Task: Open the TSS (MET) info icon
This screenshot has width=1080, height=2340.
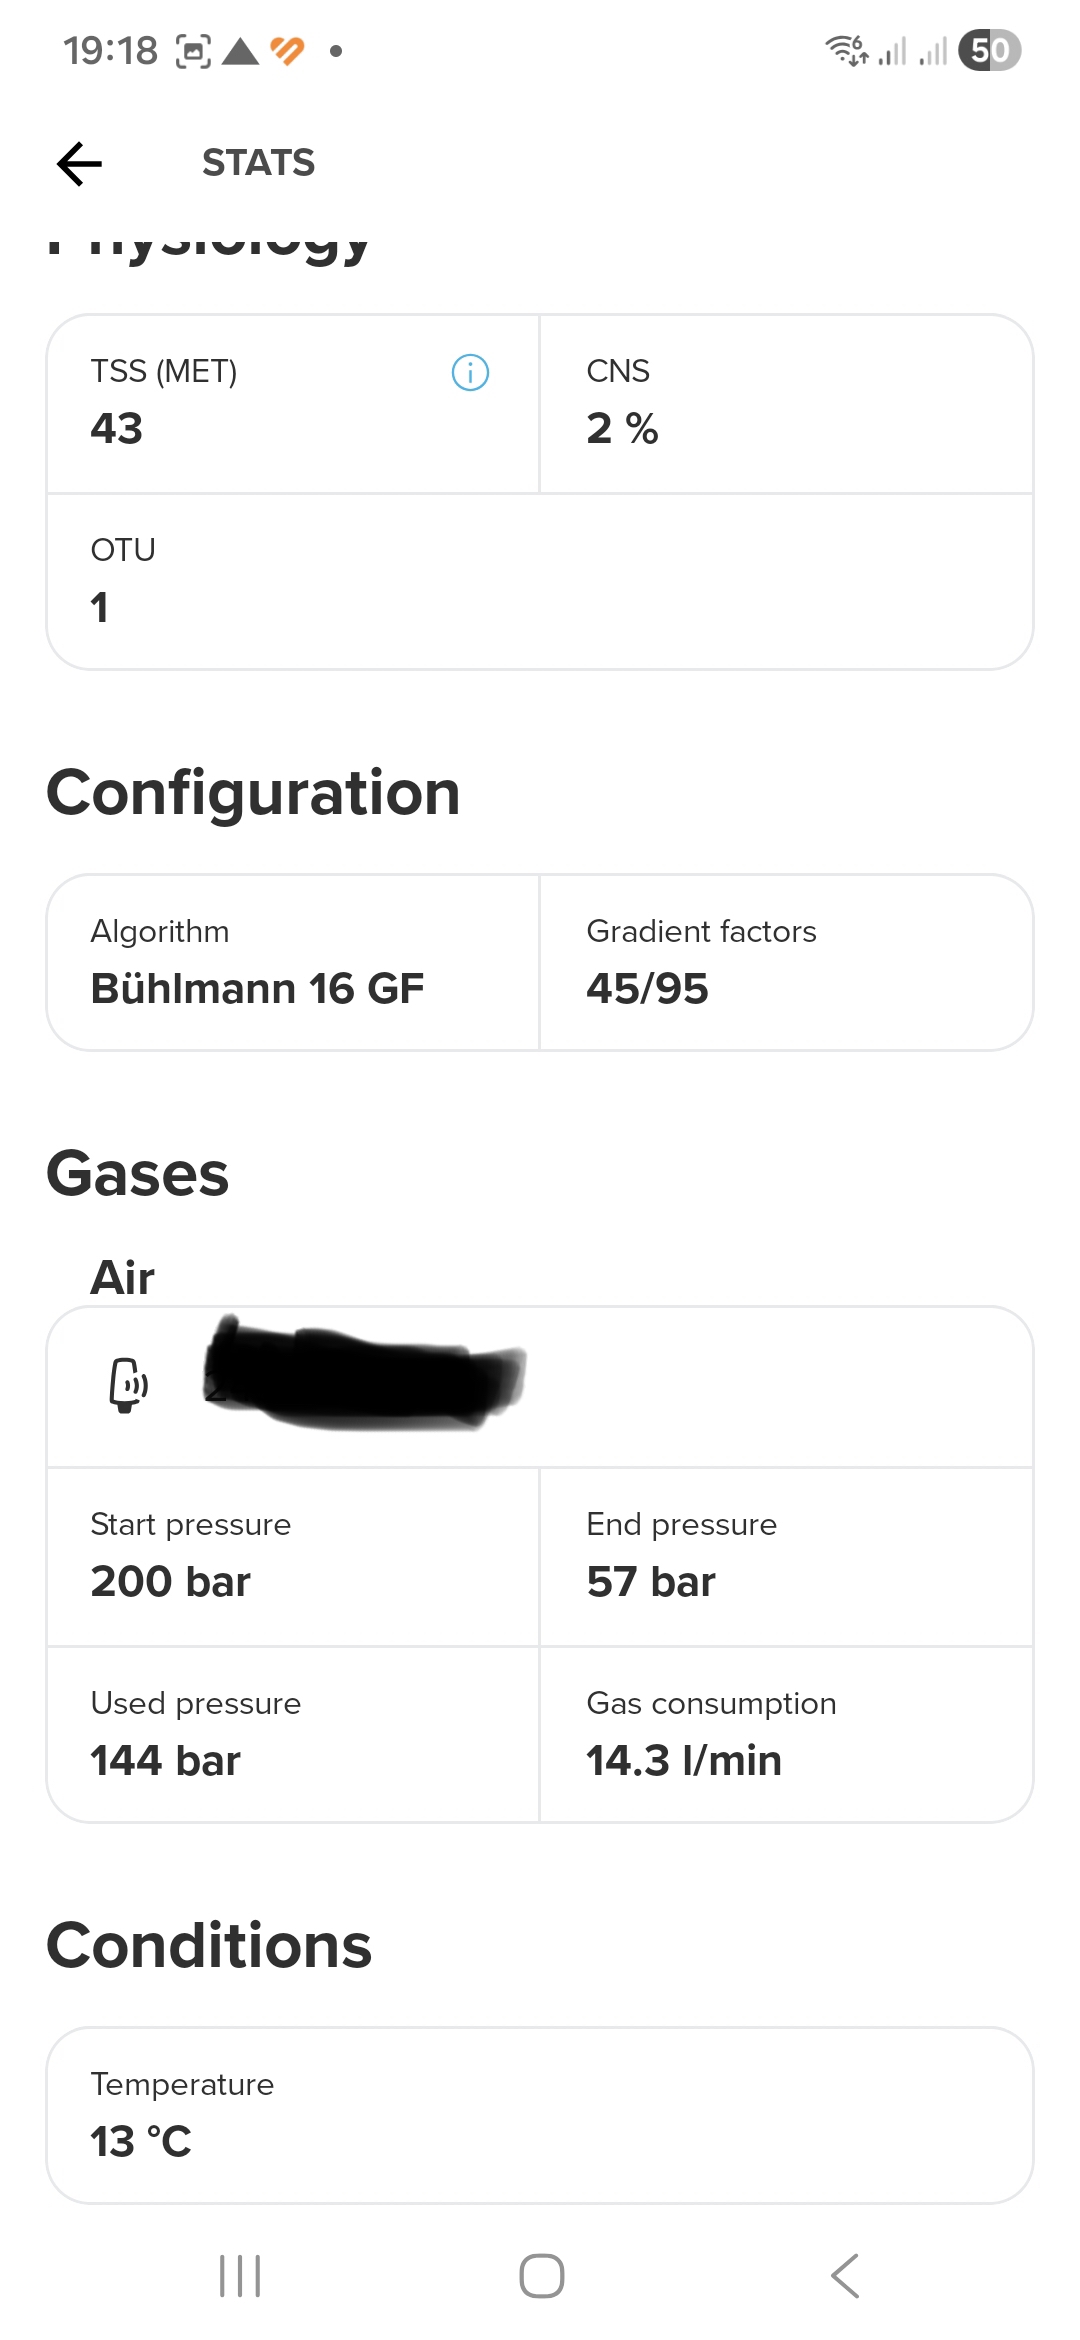Action: point(470,373)
